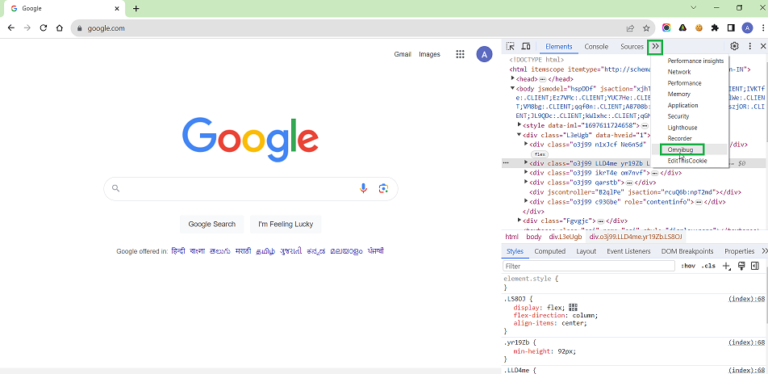Click the Styles filter field

[589, 266]
